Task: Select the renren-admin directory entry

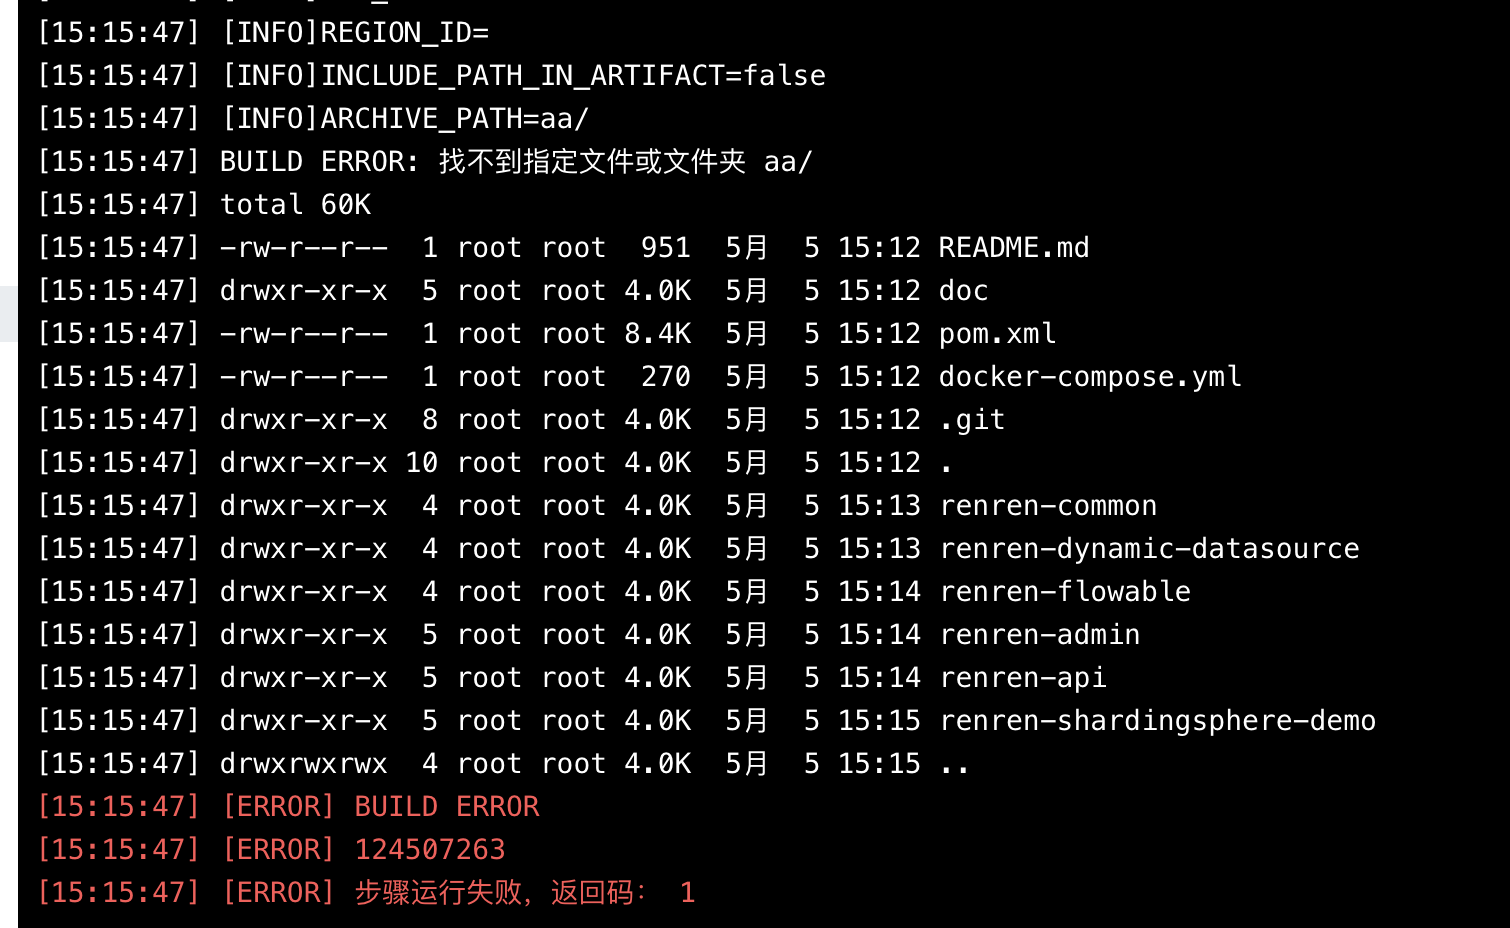Action: click(1040, 634)
